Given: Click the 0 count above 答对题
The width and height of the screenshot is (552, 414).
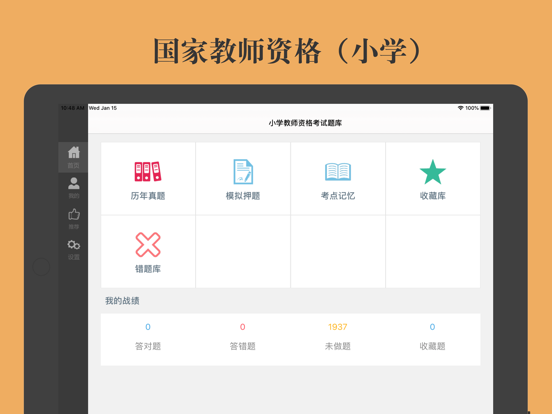Looking at the screenshot, I should (148, 327).
